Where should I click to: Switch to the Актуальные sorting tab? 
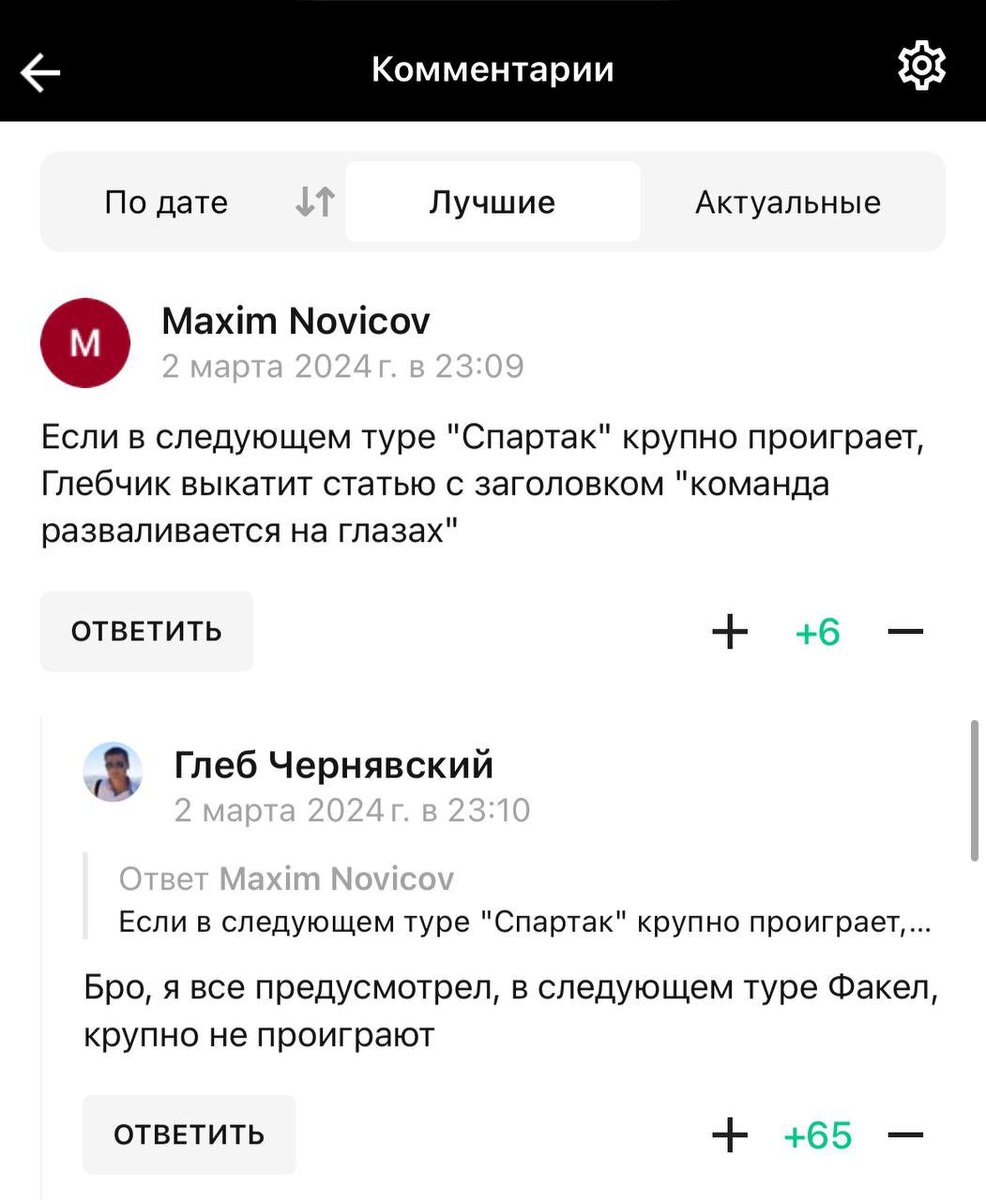[x=787, y=201]
